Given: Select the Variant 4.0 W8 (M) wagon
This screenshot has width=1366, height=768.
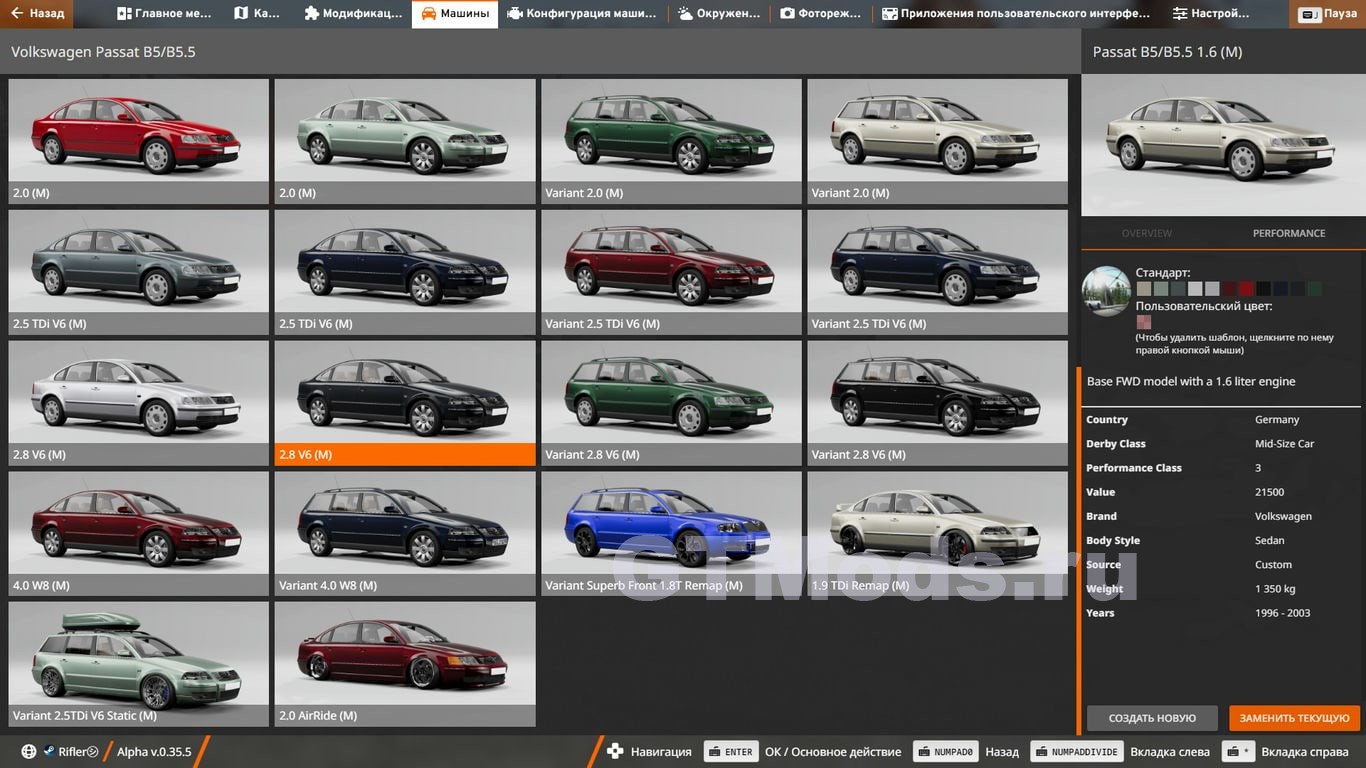Looking at the screenshot, I should pos(405,534).
